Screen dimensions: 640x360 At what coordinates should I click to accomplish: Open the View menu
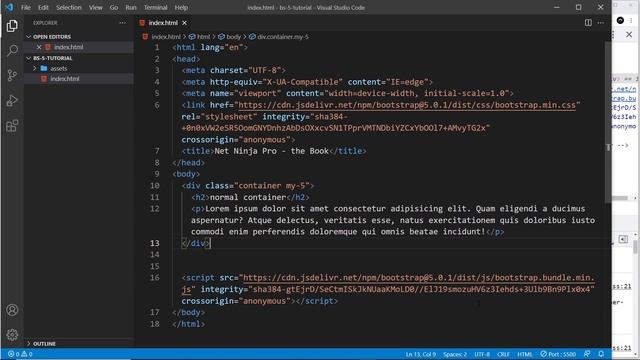click(96, 7)
